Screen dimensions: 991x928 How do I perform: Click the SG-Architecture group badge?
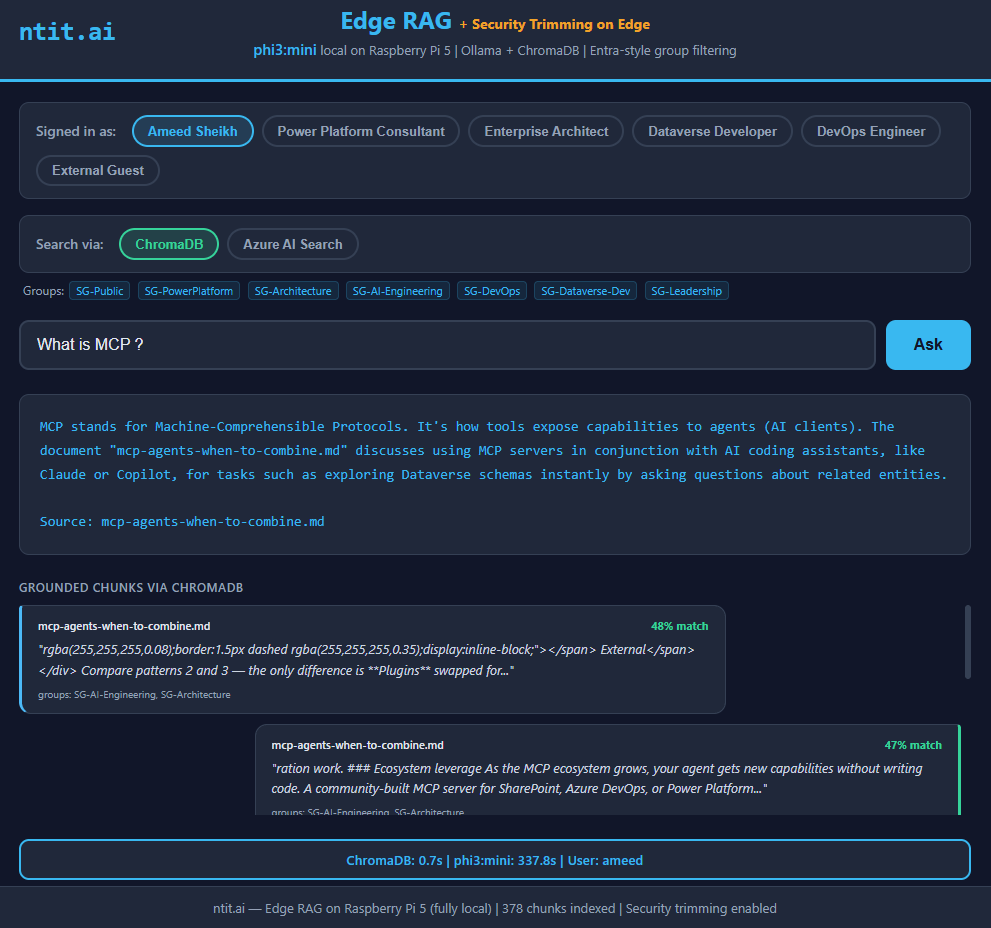(293, 291)
